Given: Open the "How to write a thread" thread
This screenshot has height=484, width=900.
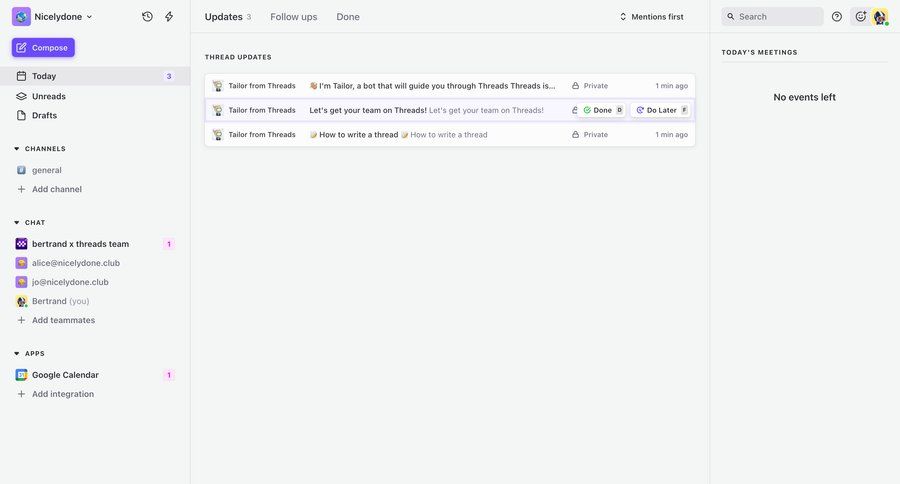Looking at the screenshot, I should click(450, 134).
